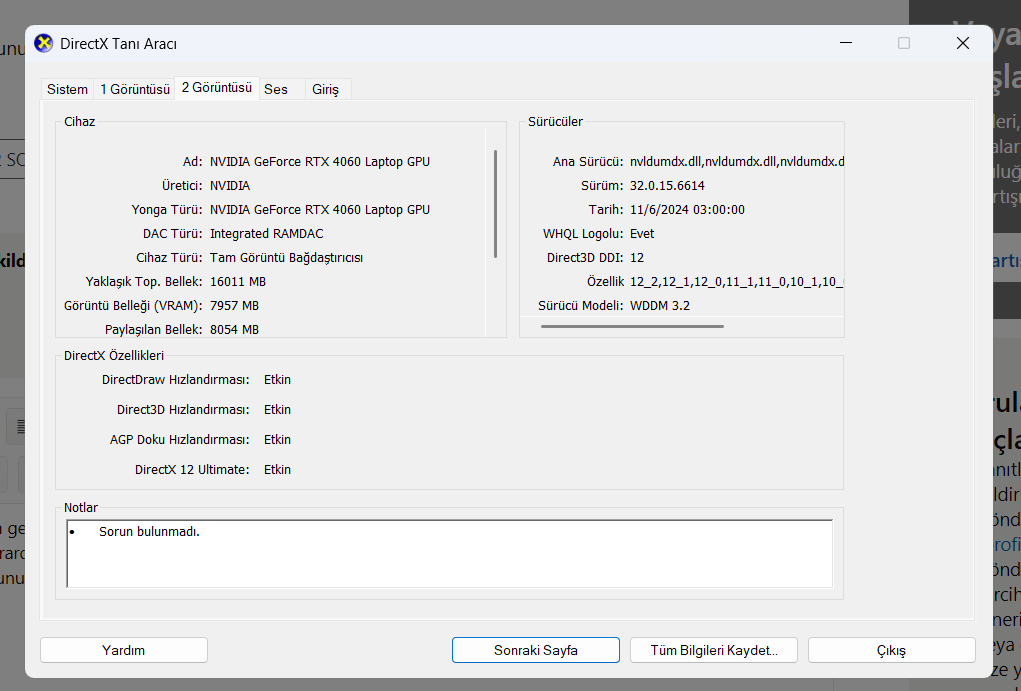Click the Çıkış button
The width and height of the screenshot is (1021, 691).
891,650
